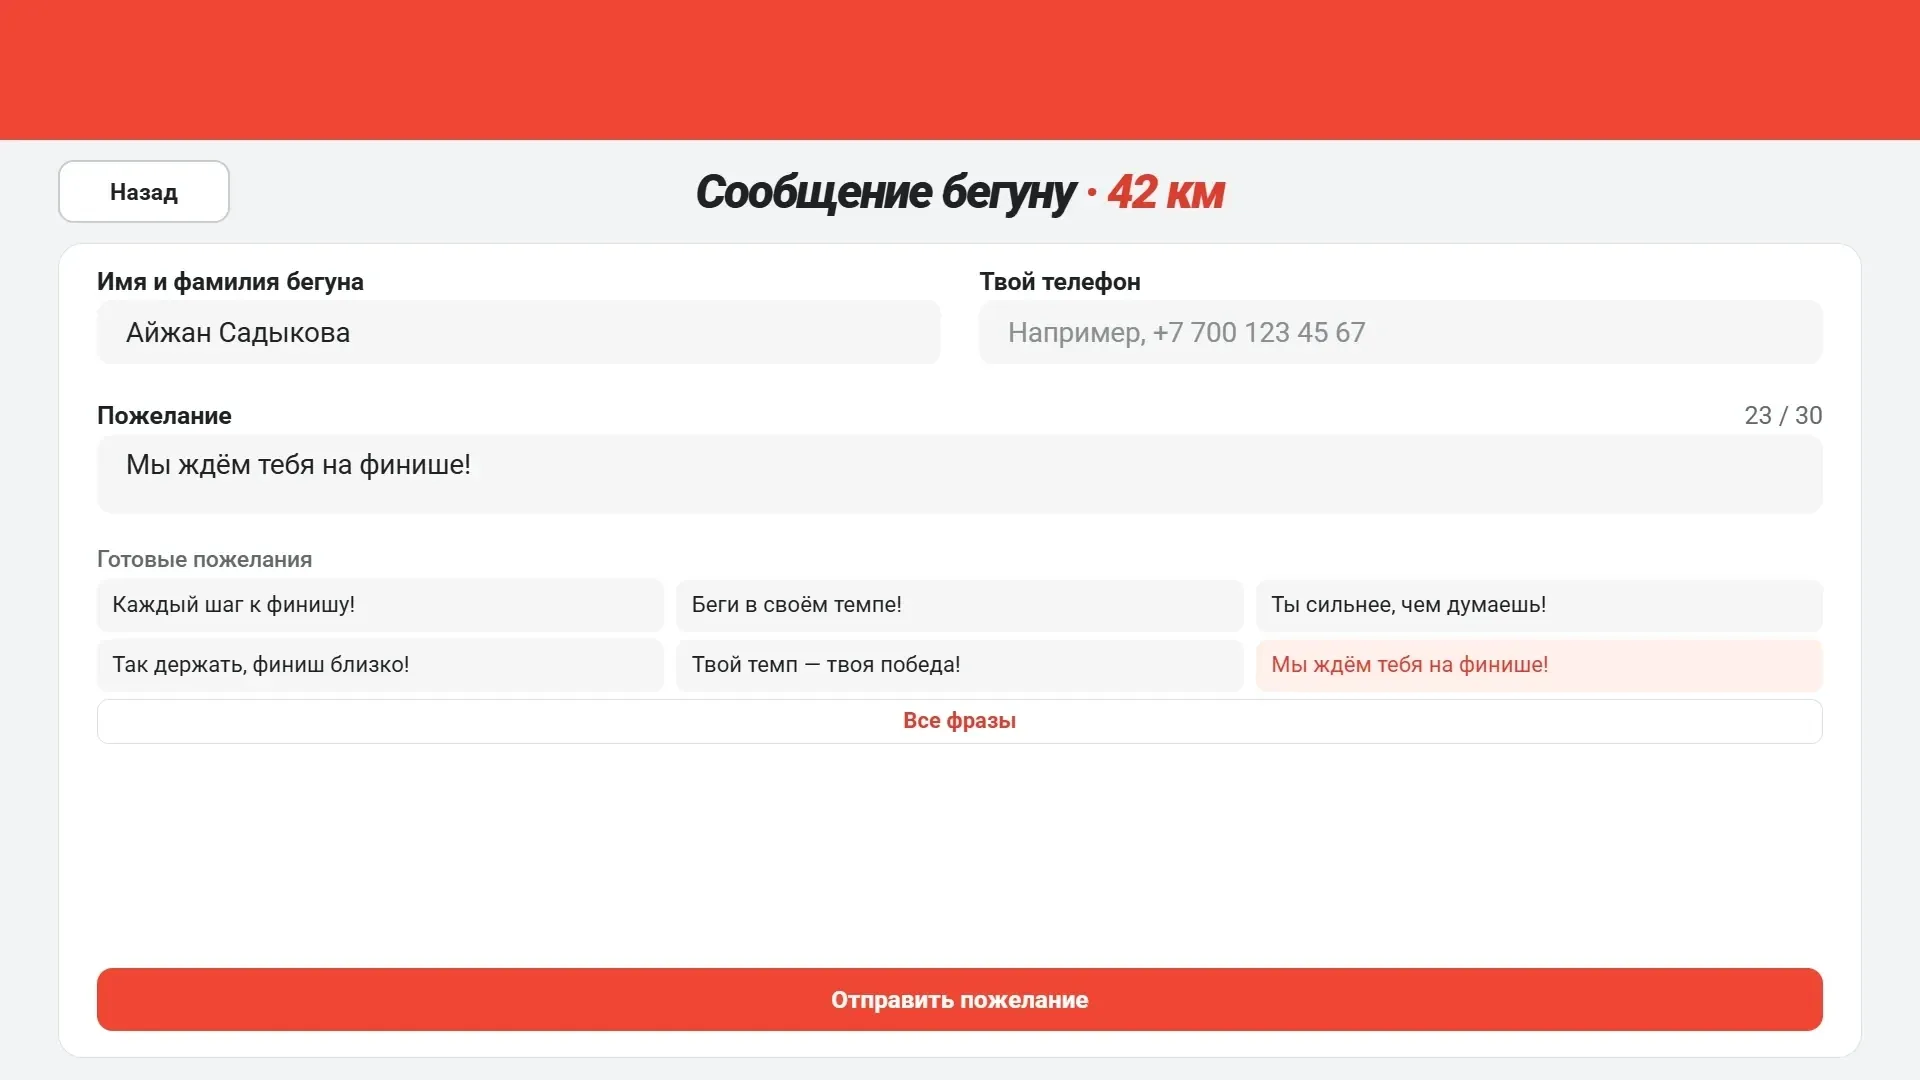Click the heading Сообщение бегуну · 42 км
Screen dimensions: 1920x1080
(959, 192)
